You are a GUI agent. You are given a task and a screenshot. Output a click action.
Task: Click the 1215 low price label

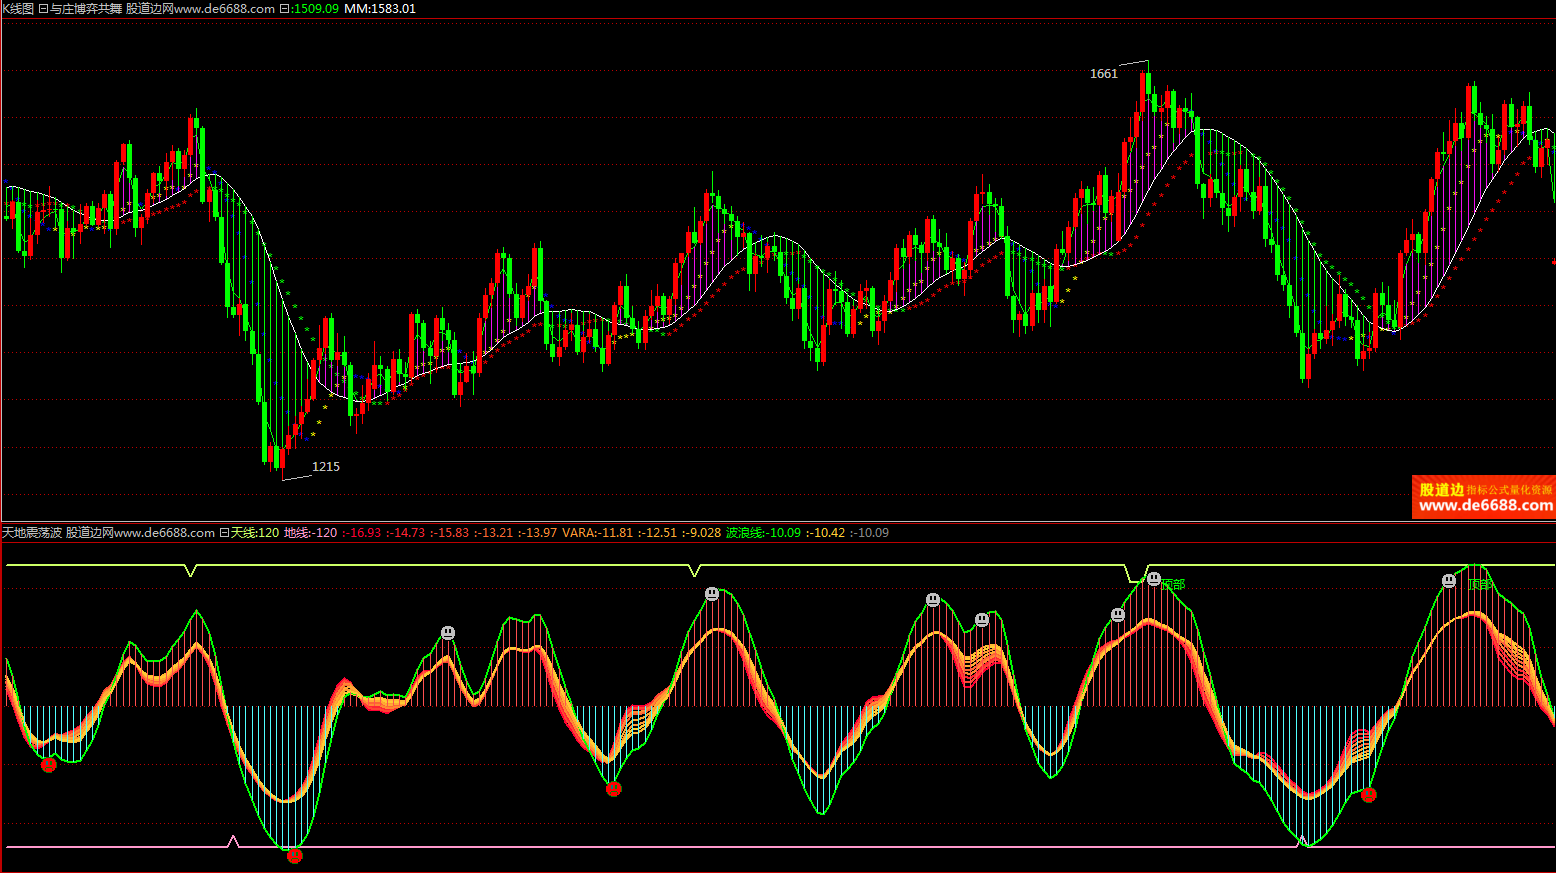coord(326,467)
